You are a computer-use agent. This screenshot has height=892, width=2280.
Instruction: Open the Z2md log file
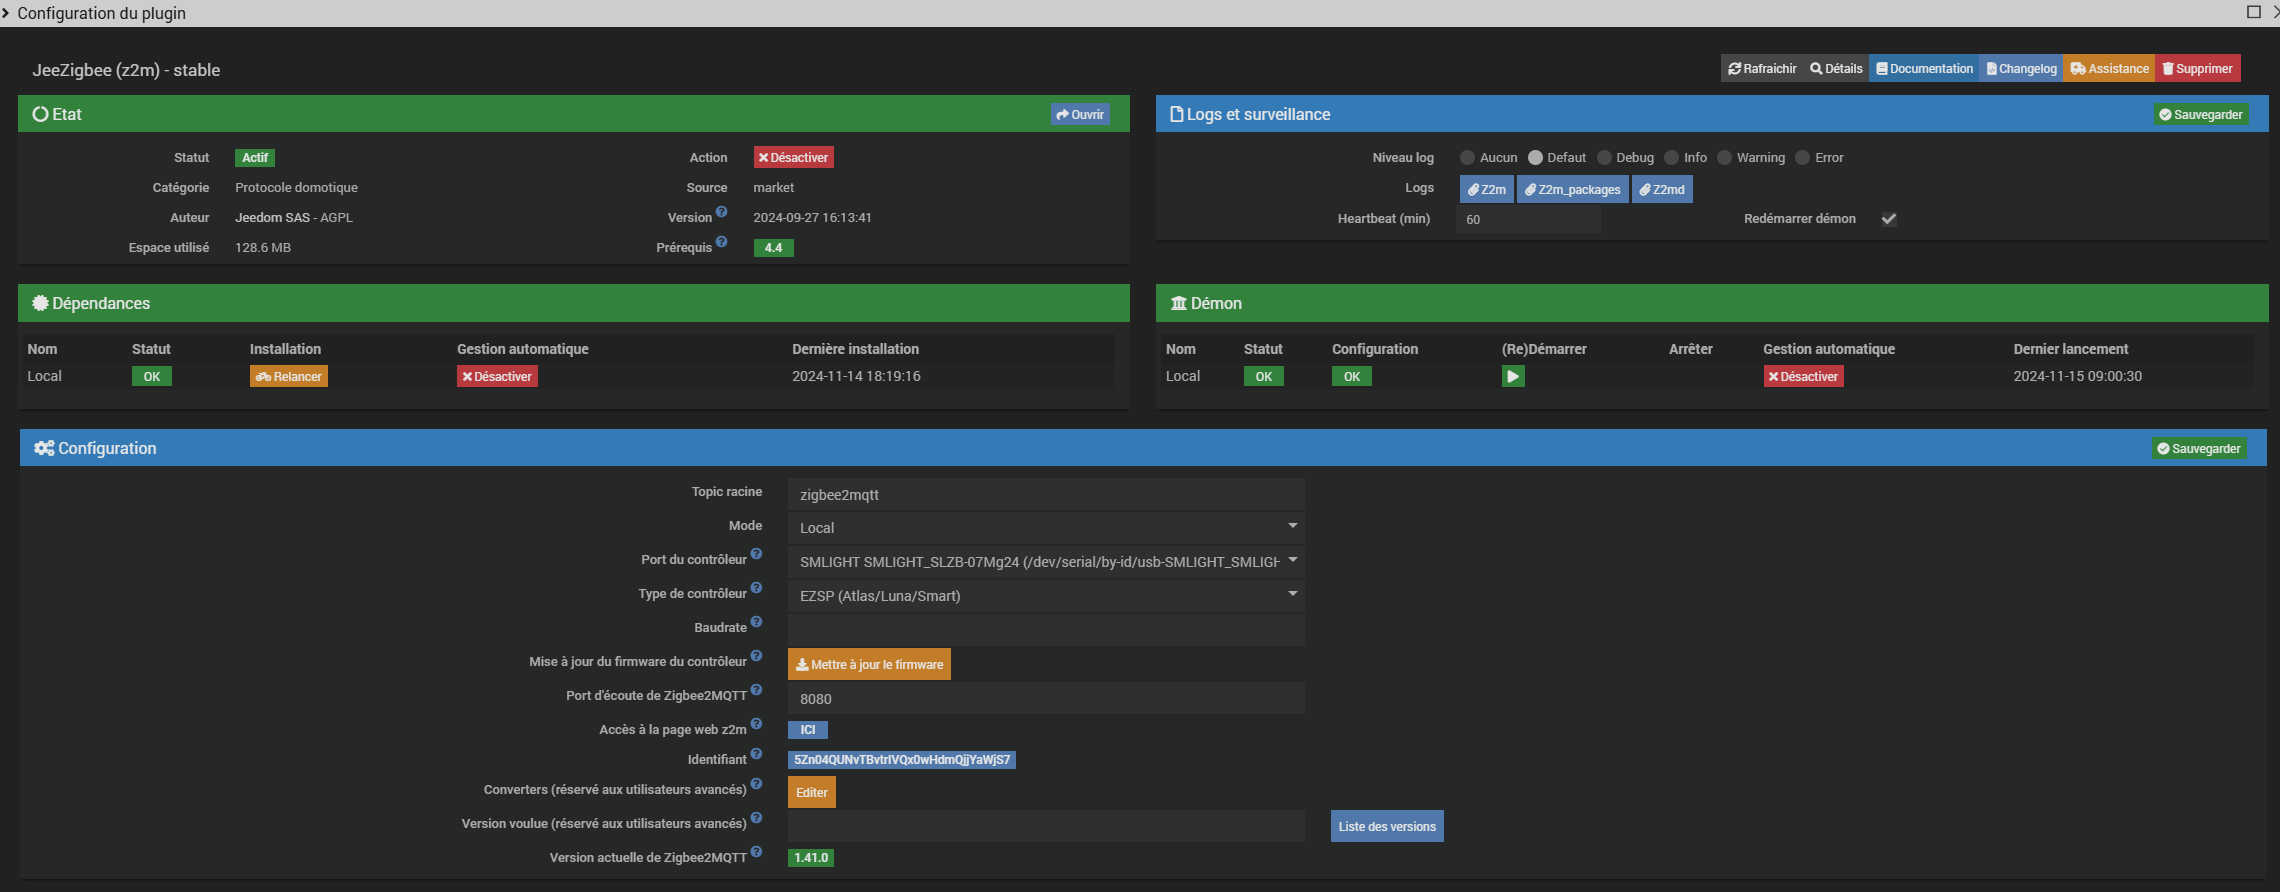point(1662,189)
